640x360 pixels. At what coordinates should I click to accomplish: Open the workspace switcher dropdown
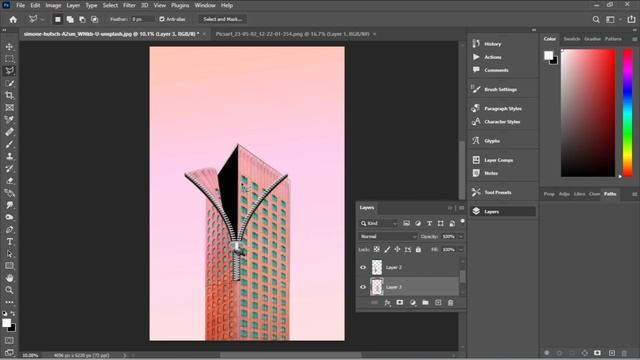pos(612,19)
